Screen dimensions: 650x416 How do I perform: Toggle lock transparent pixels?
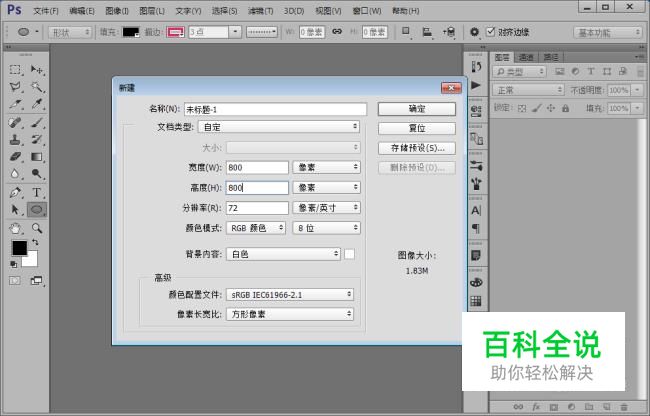[522, 109]
